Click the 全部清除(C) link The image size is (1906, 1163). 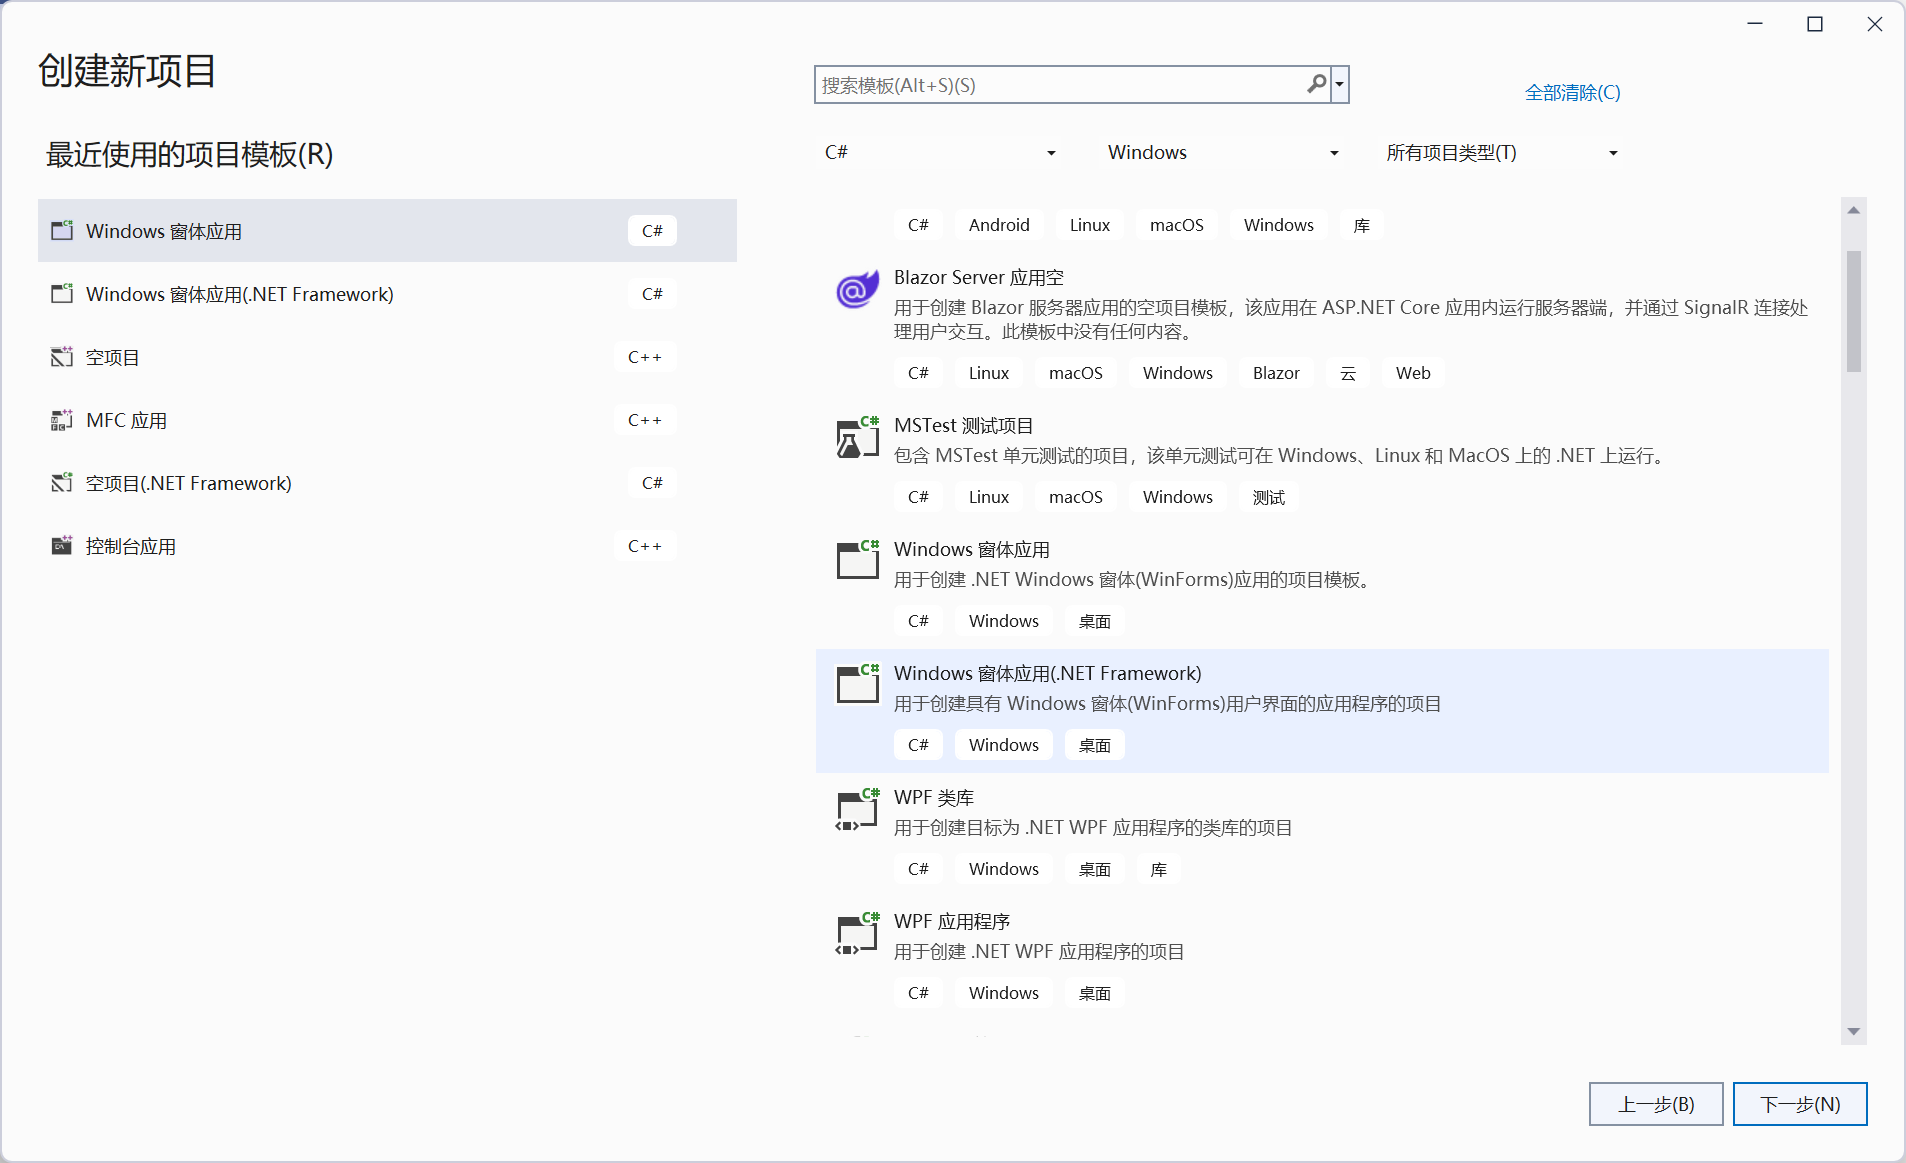(1572, 92)
